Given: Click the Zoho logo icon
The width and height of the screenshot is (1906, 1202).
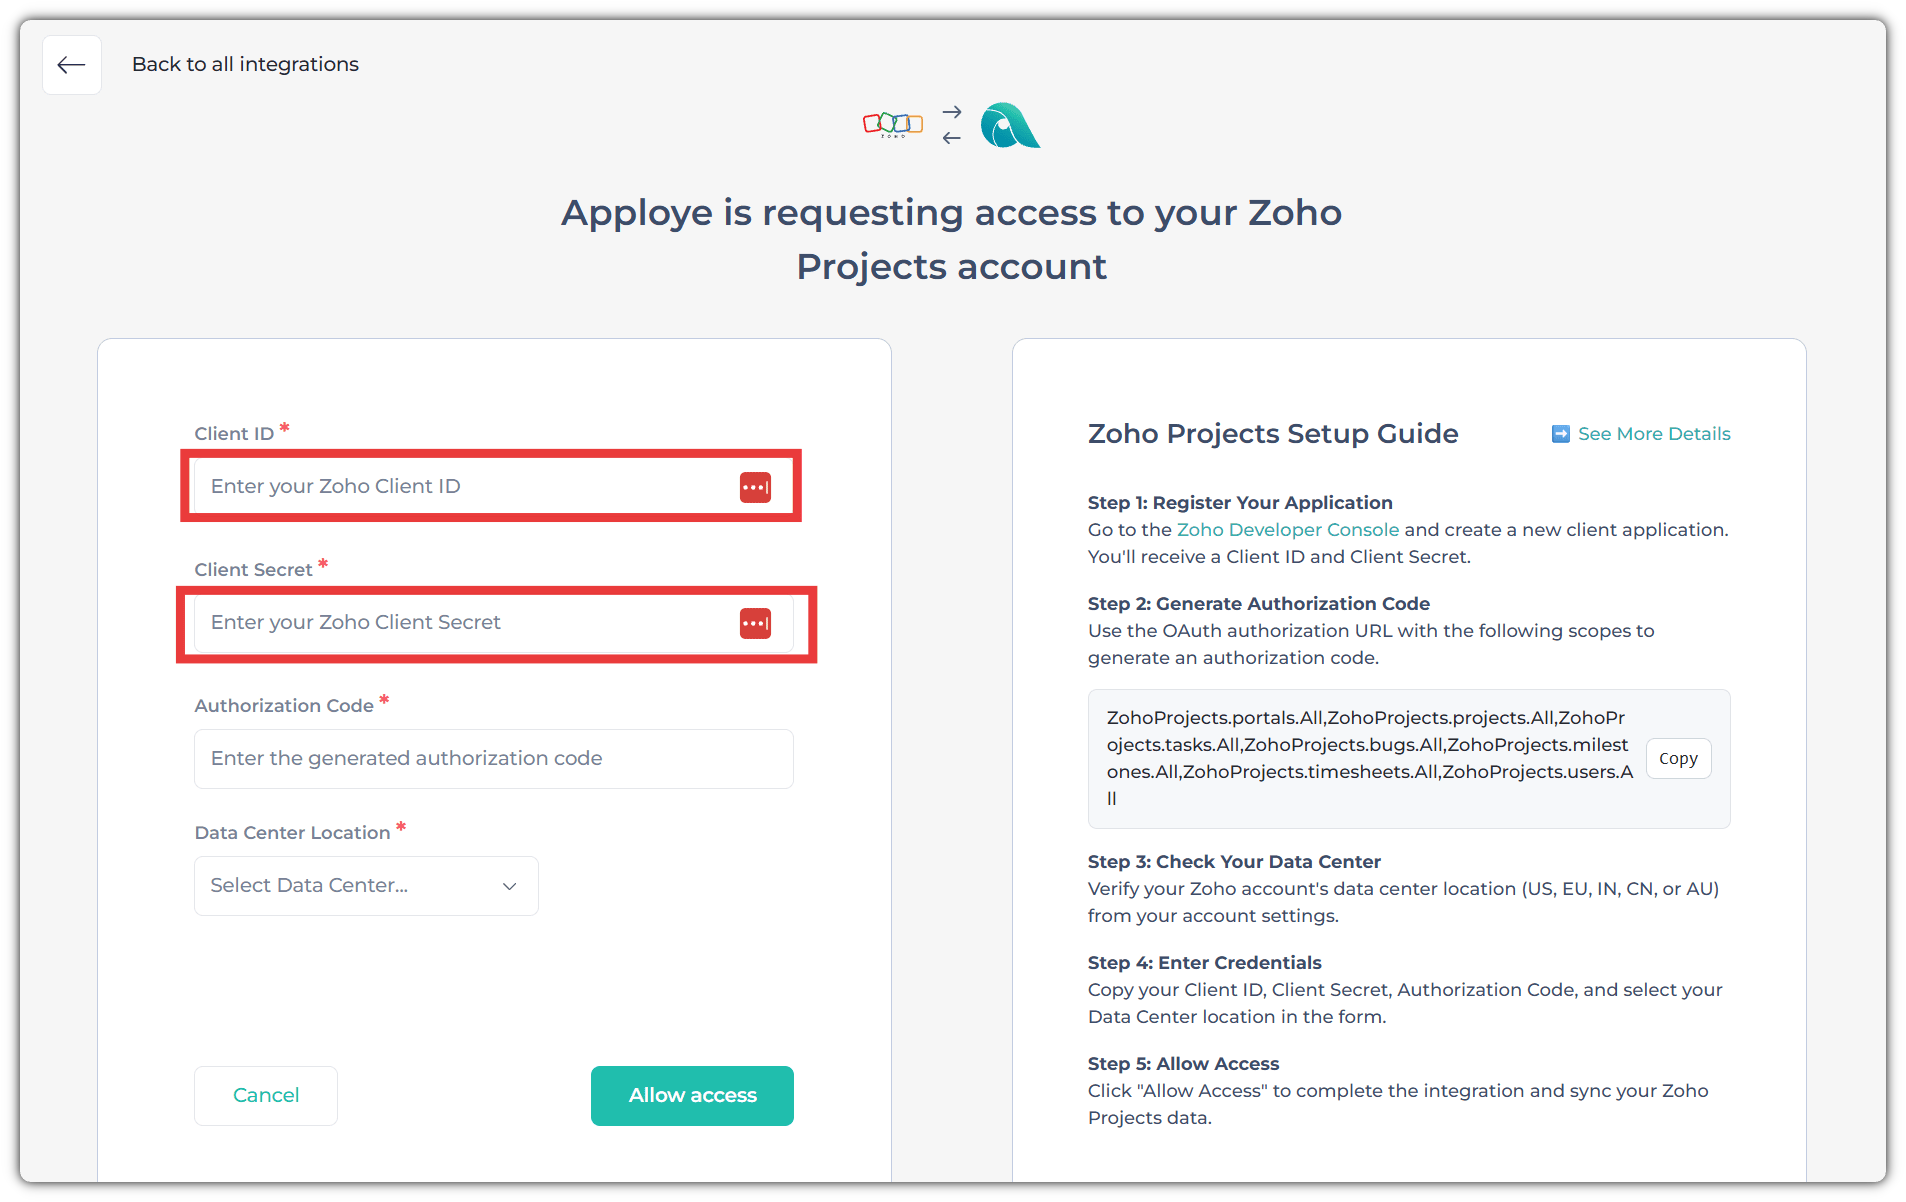Looking at the screenshot, I should 893,124.
